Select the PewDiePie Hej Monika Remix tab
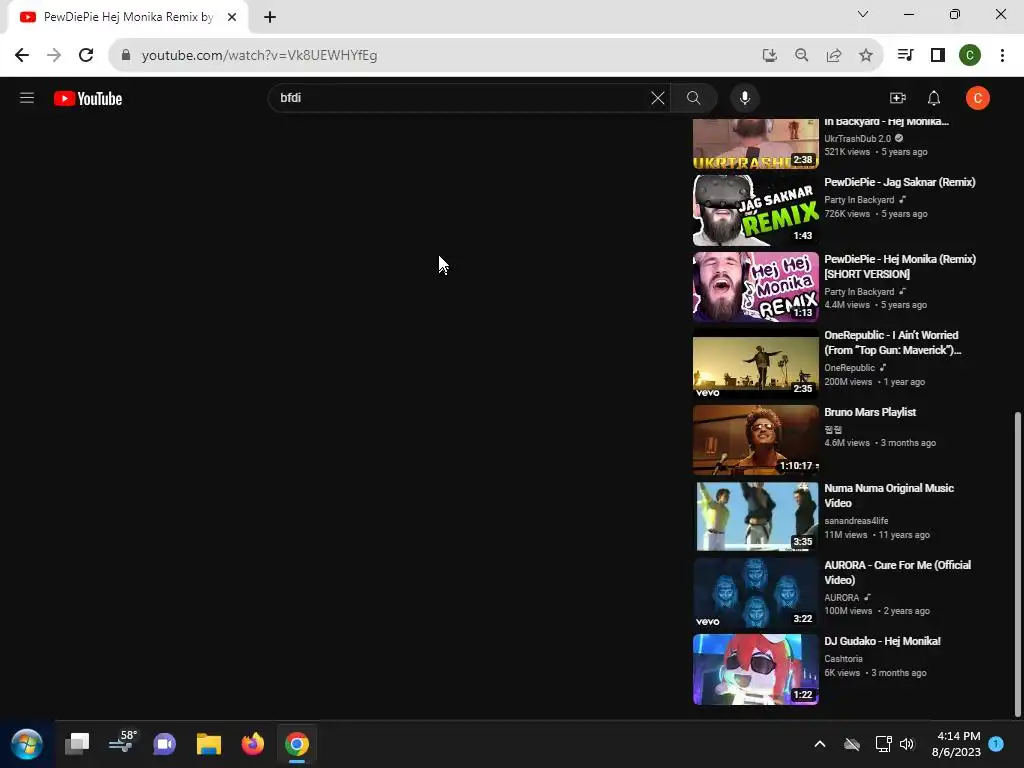Viewport: 1024px width, 768px height. click(128, 17)
